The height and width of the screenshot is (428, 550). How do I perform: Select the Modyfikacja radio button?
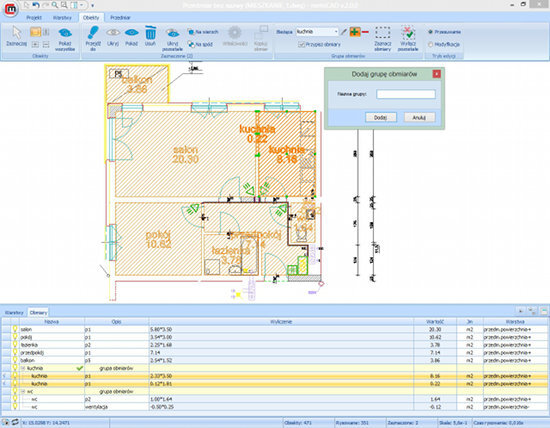tap(430, 45)
